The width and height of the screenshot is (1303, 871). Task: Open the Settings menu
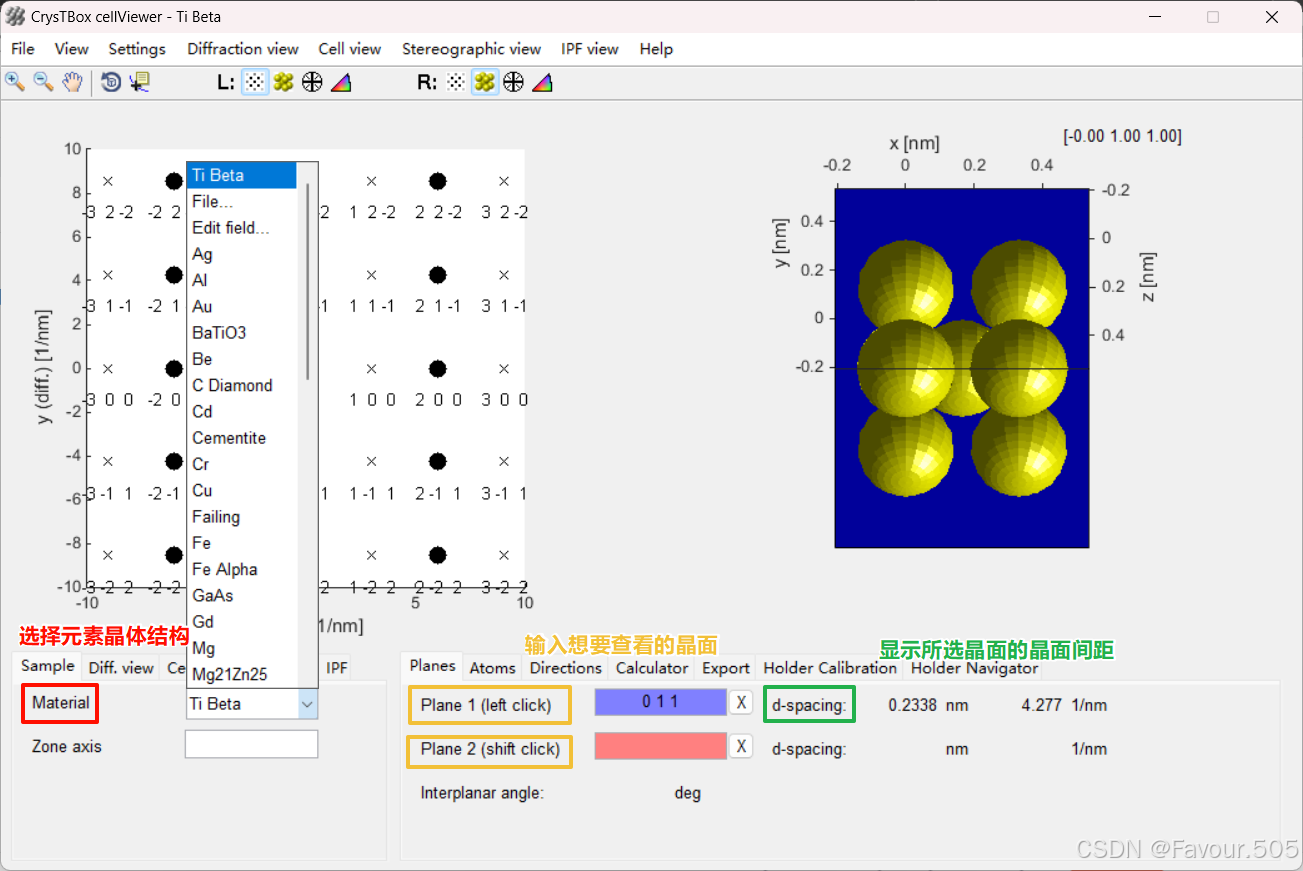point(137,49)
